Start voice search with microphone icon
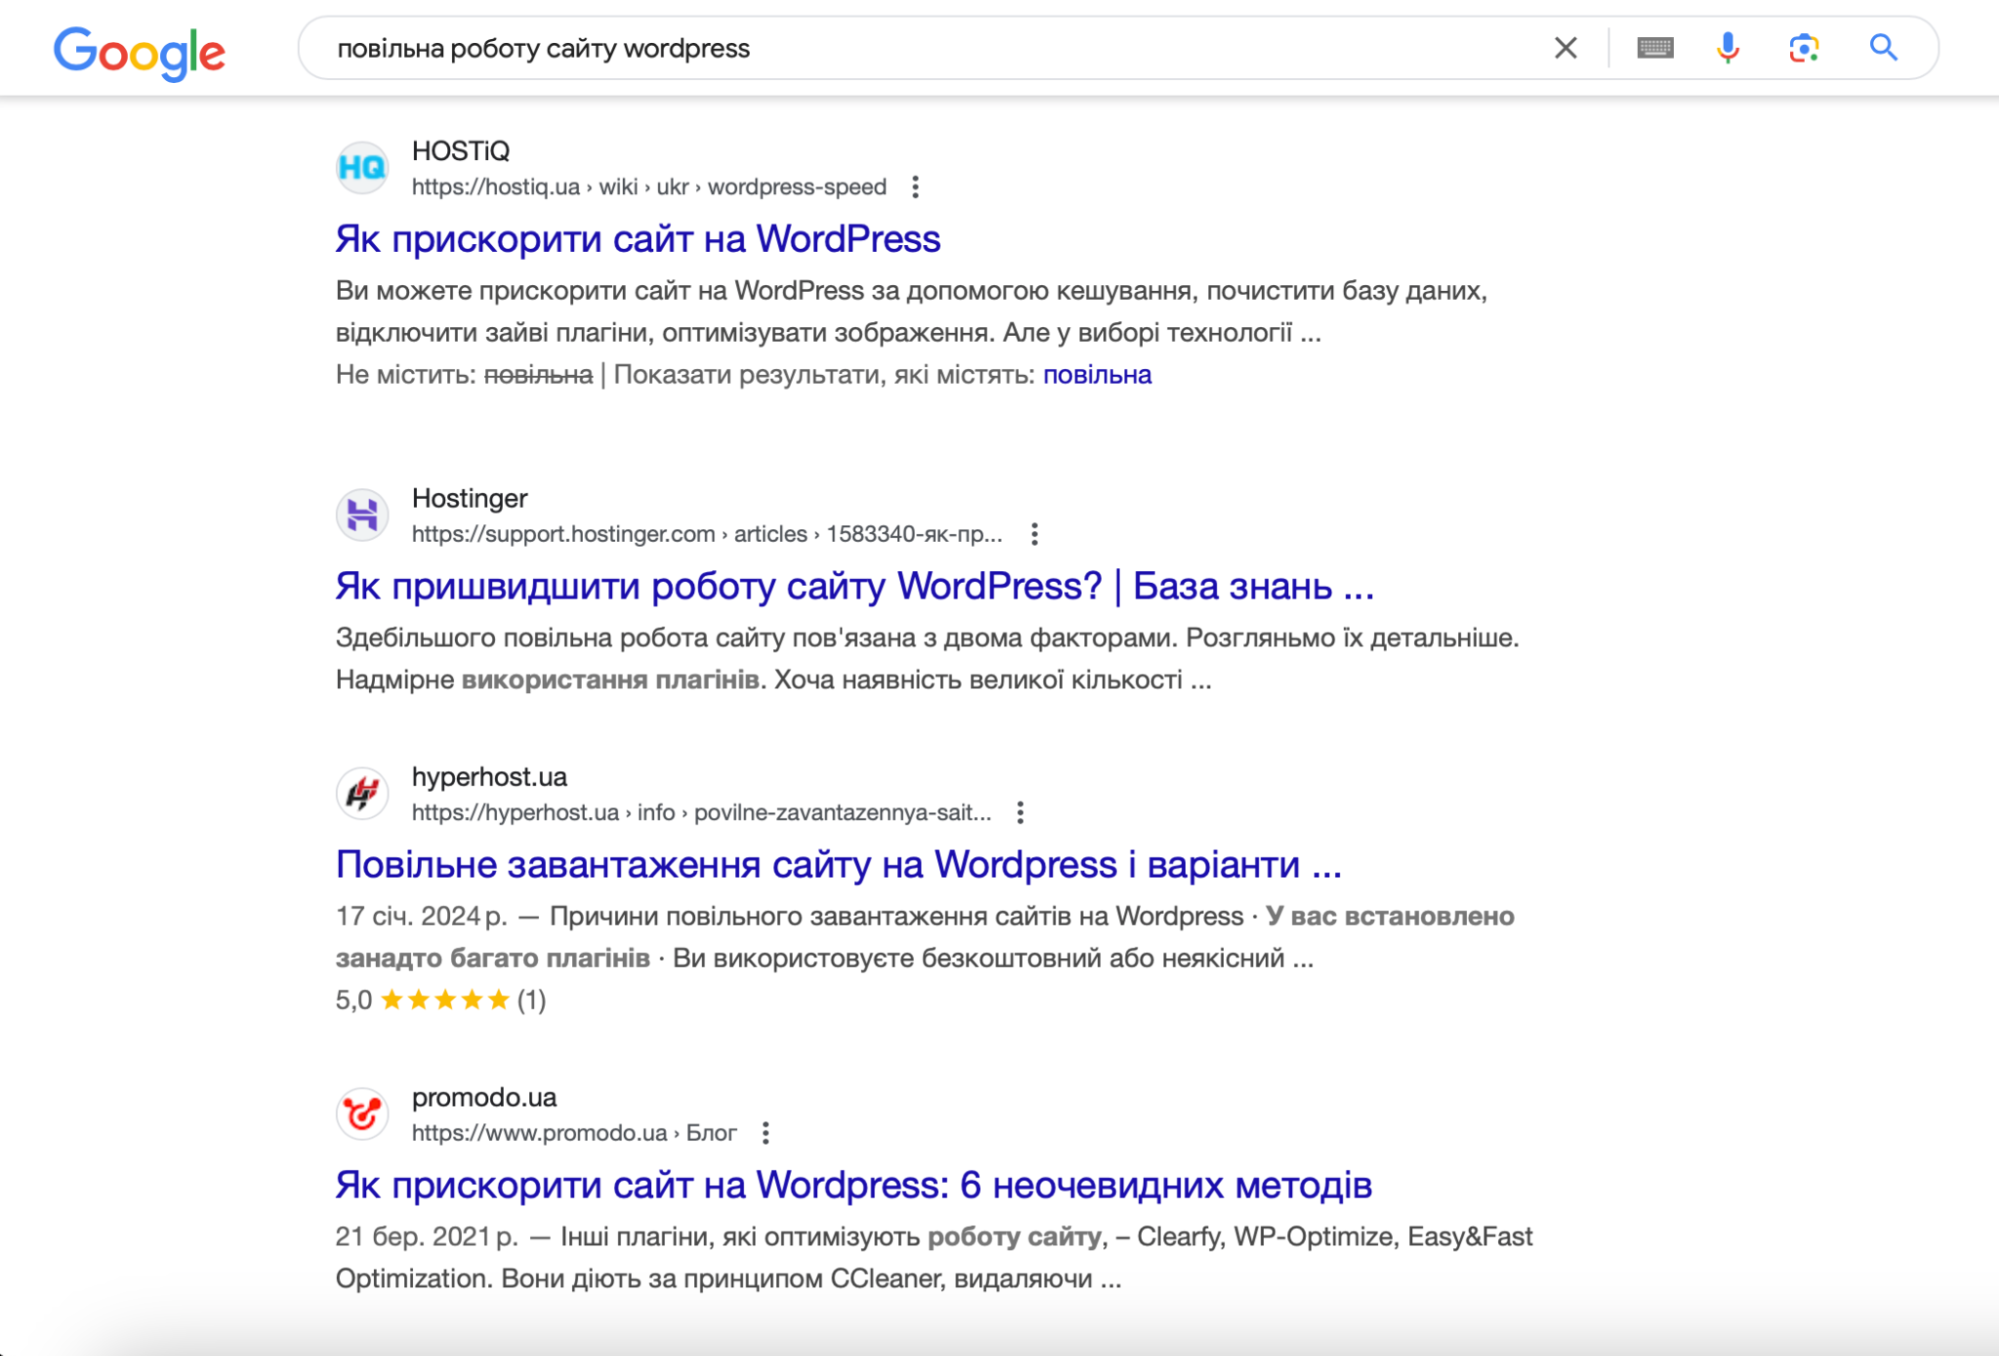Screen dimensions: 1999x1356 1728,48
